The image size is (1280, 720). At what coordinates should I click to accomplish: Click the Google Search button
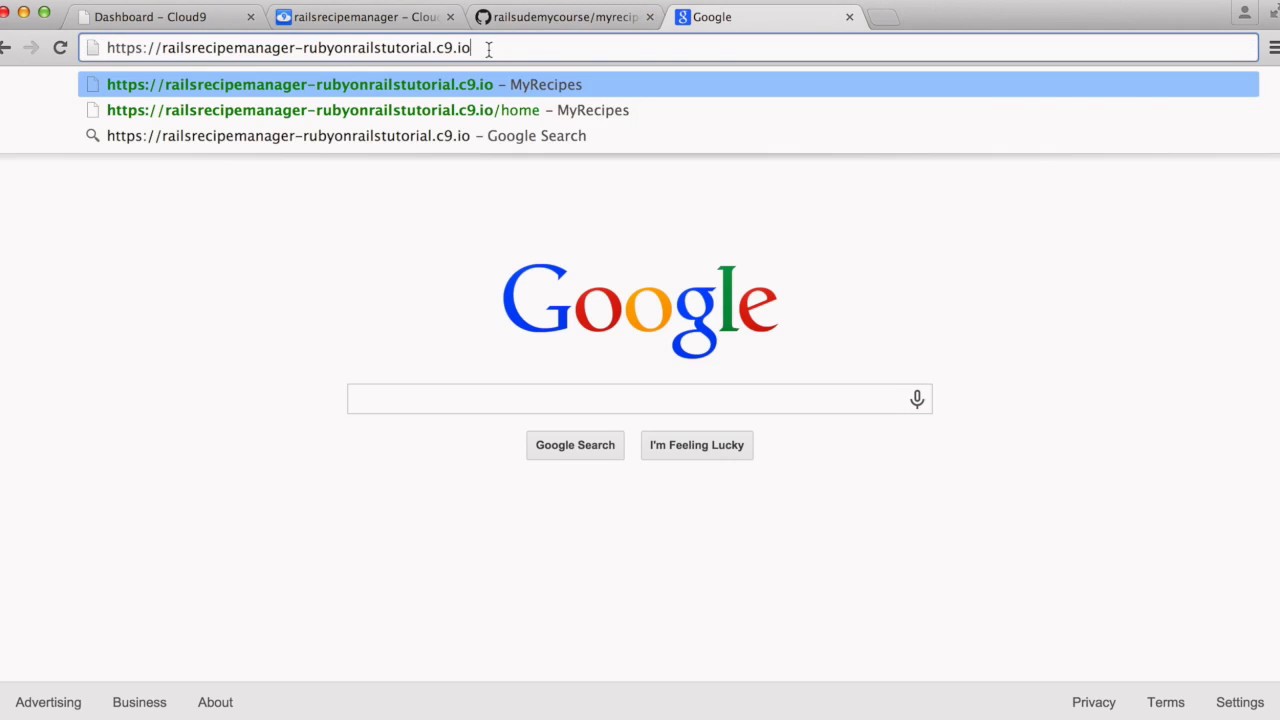pos(575,445)
